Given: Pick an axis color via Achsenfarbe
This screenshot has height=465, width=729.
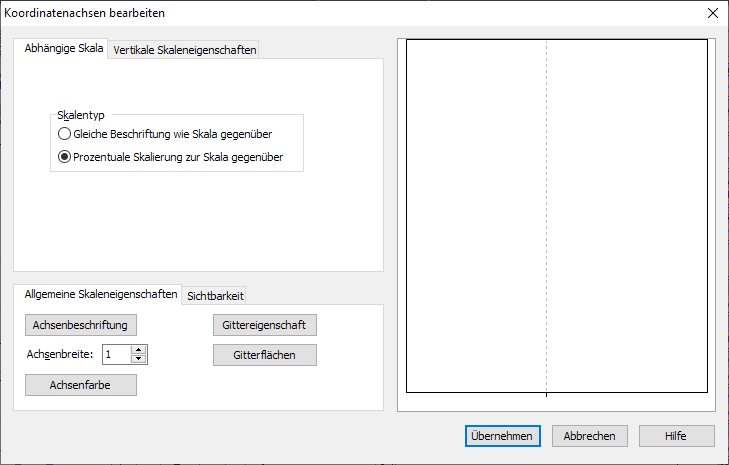Looking at the screenshot, I should [x=80, y=385].
